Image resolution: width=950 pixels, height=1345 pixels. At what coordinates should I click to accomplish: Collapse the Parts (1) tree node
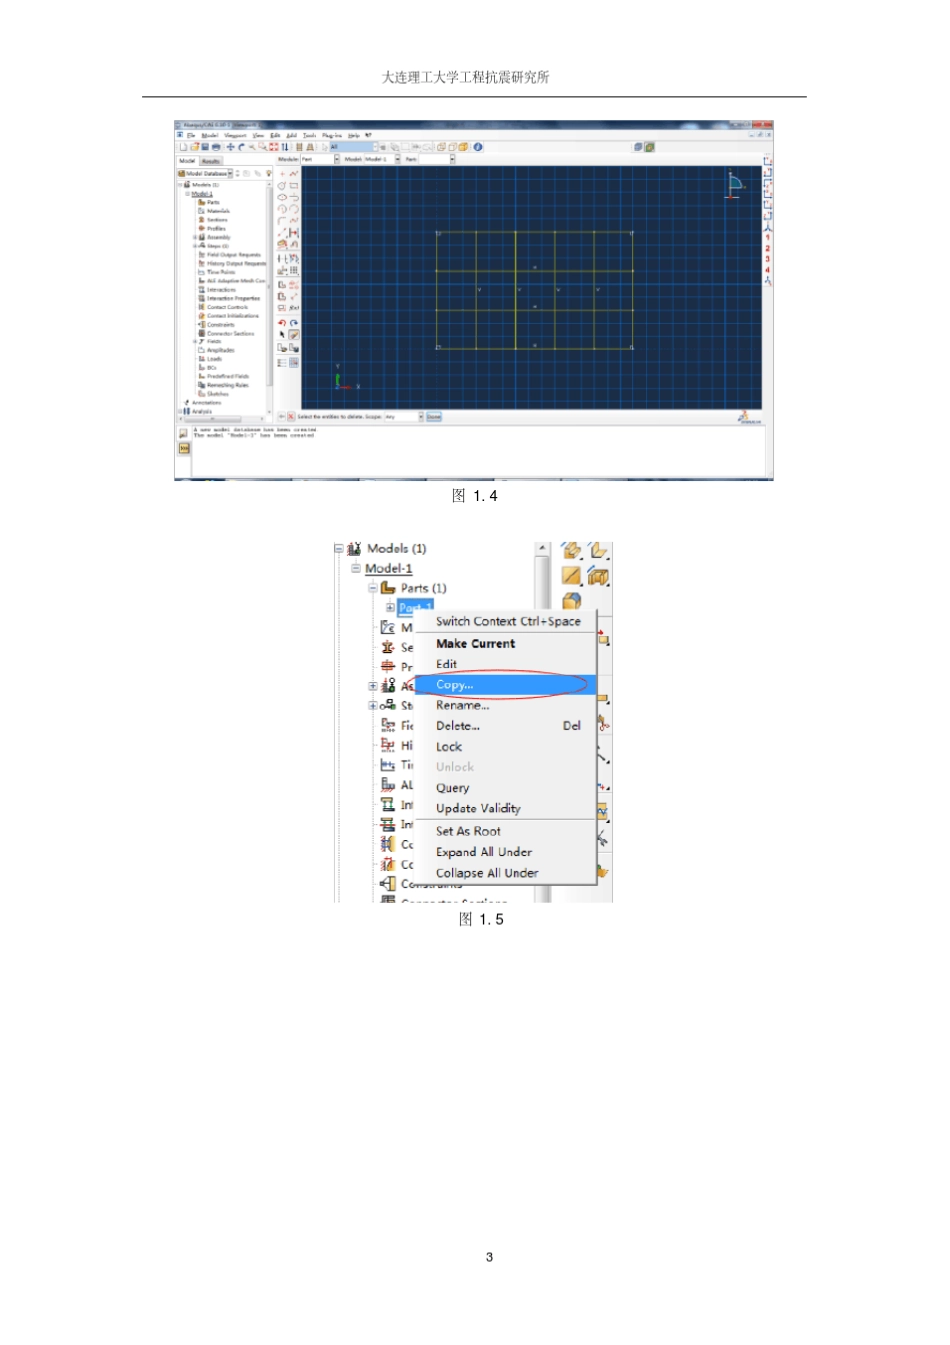click(x=372, y=588)
